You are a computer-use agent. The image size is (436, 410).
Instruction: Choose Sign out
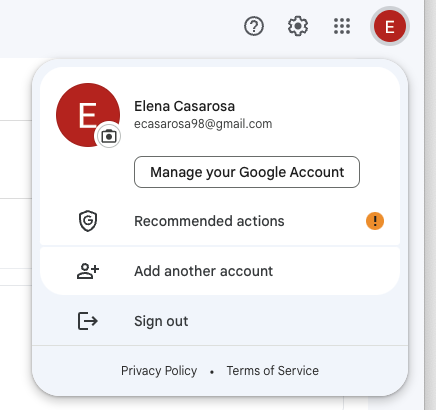click(x=220, y=321)
